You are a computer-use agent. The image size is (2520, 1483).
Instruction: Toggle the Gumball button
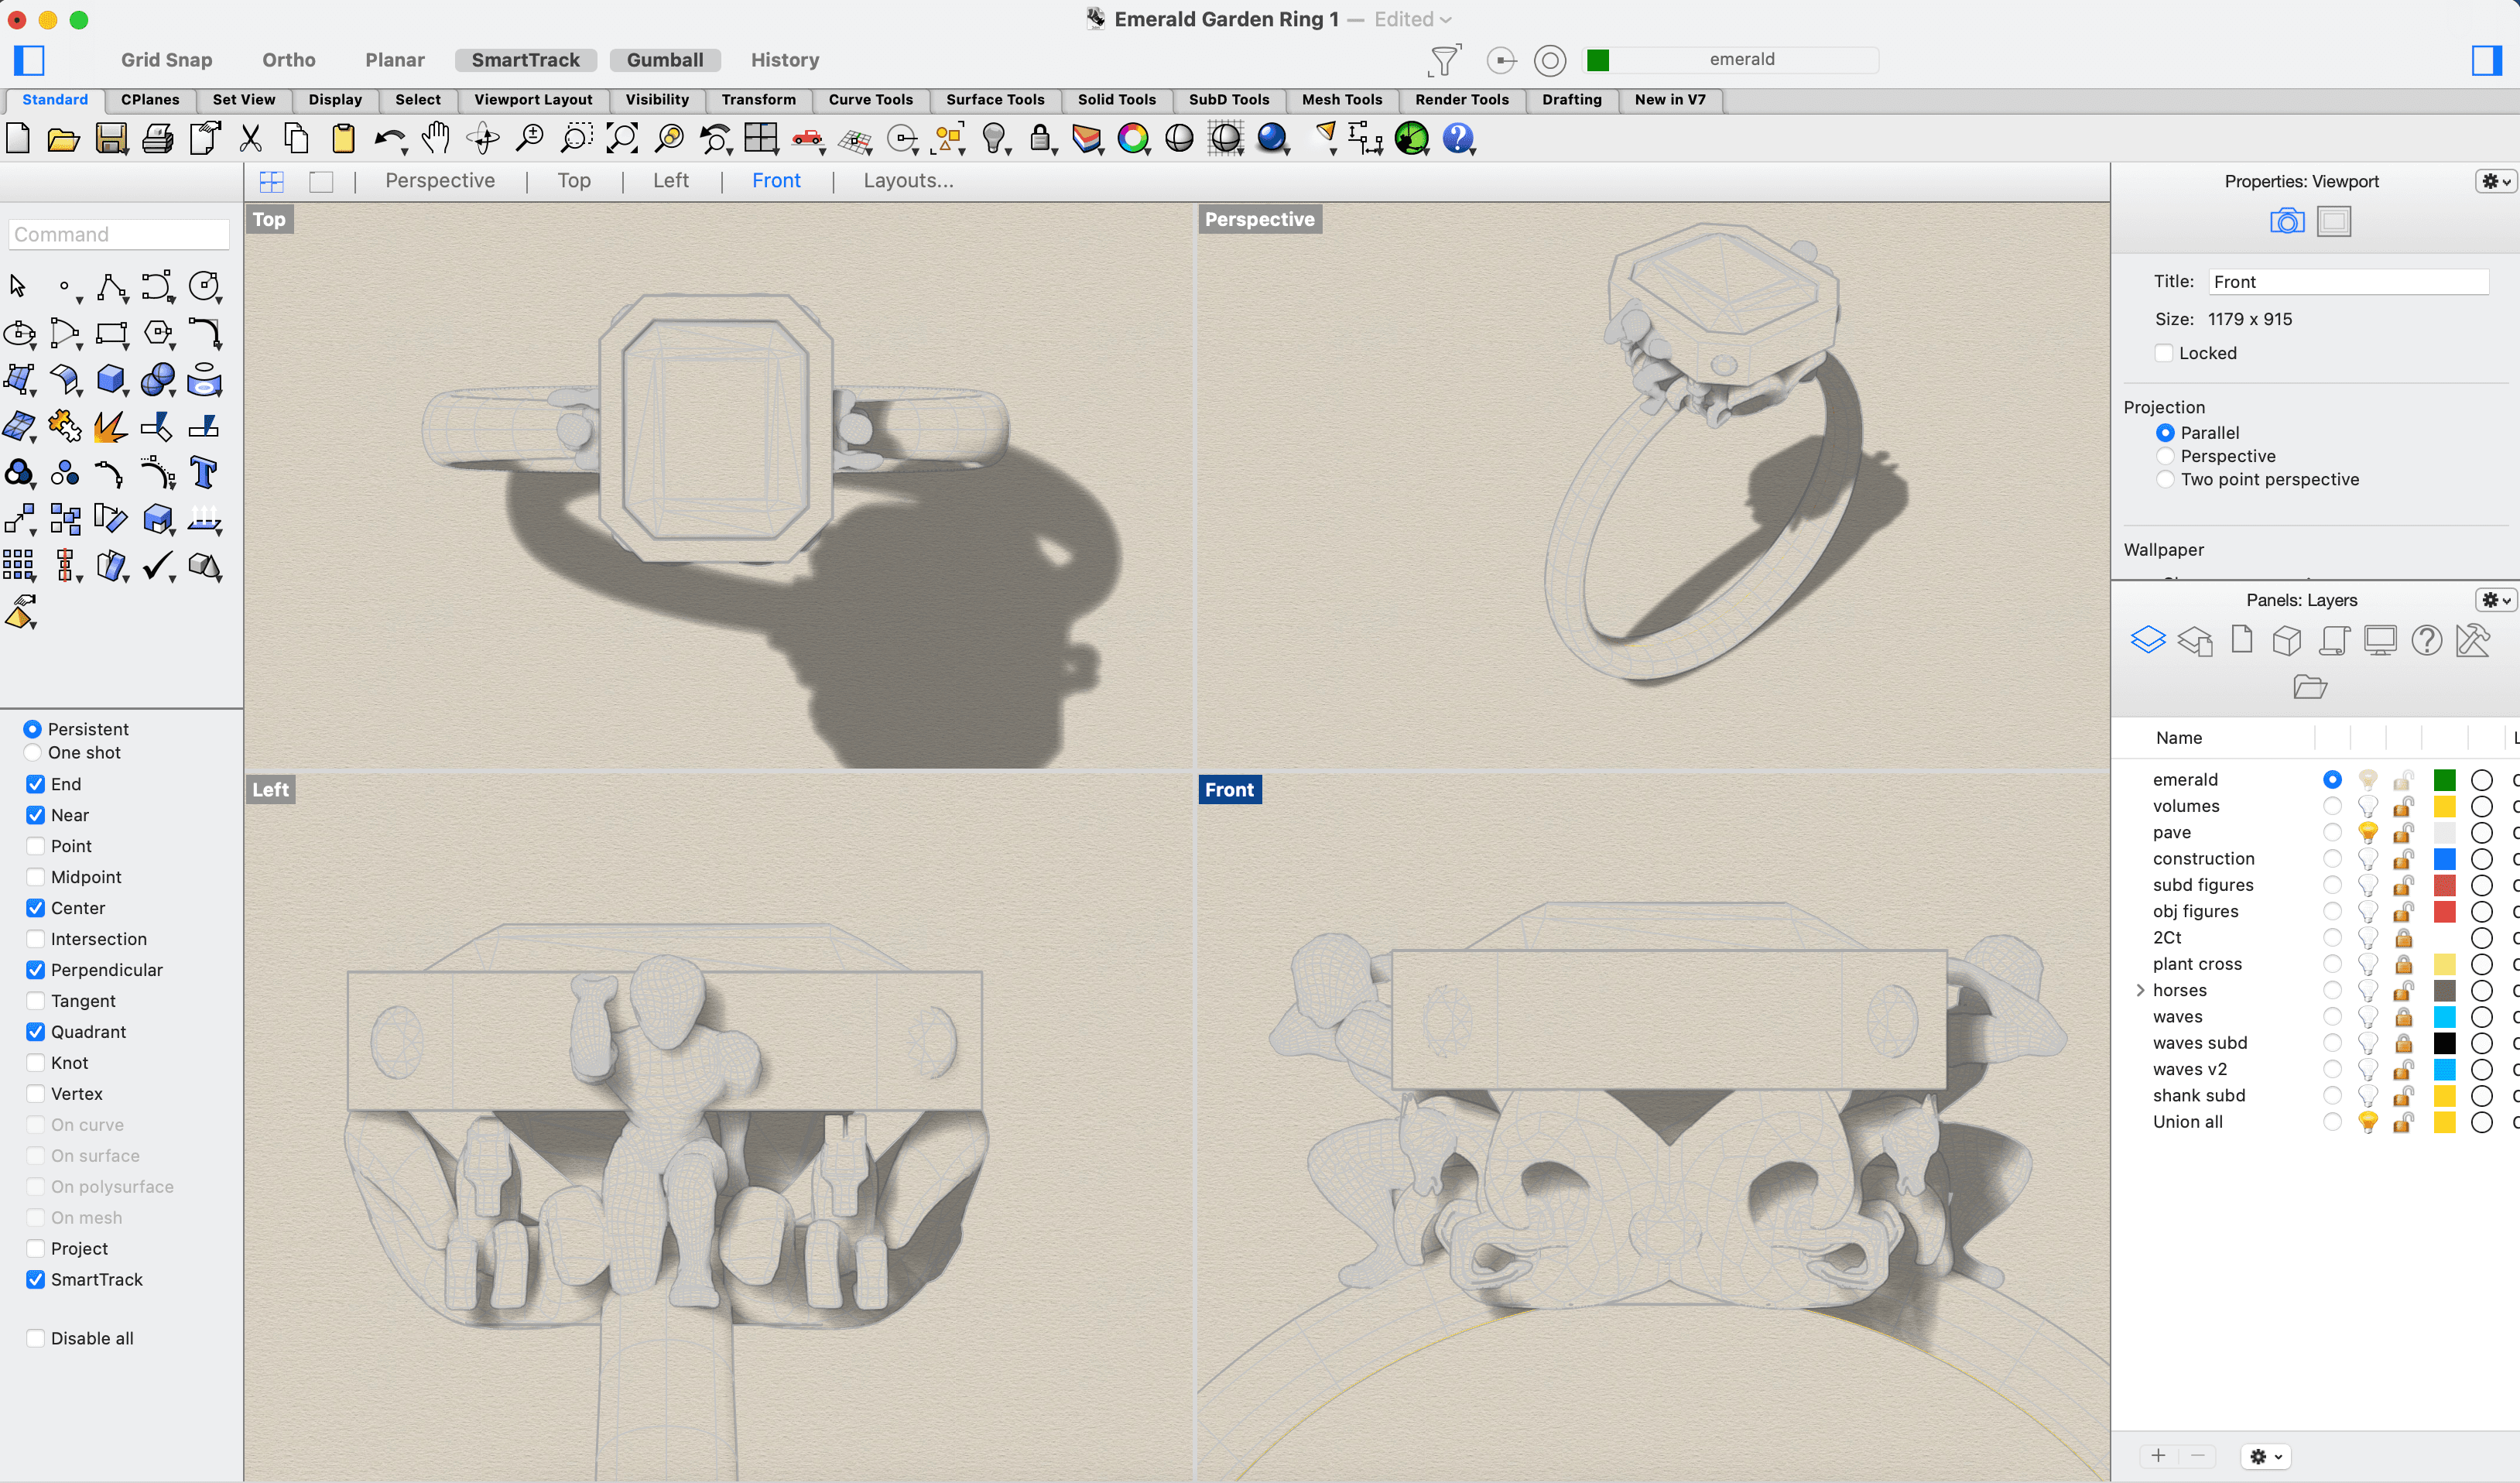[665, 60]
